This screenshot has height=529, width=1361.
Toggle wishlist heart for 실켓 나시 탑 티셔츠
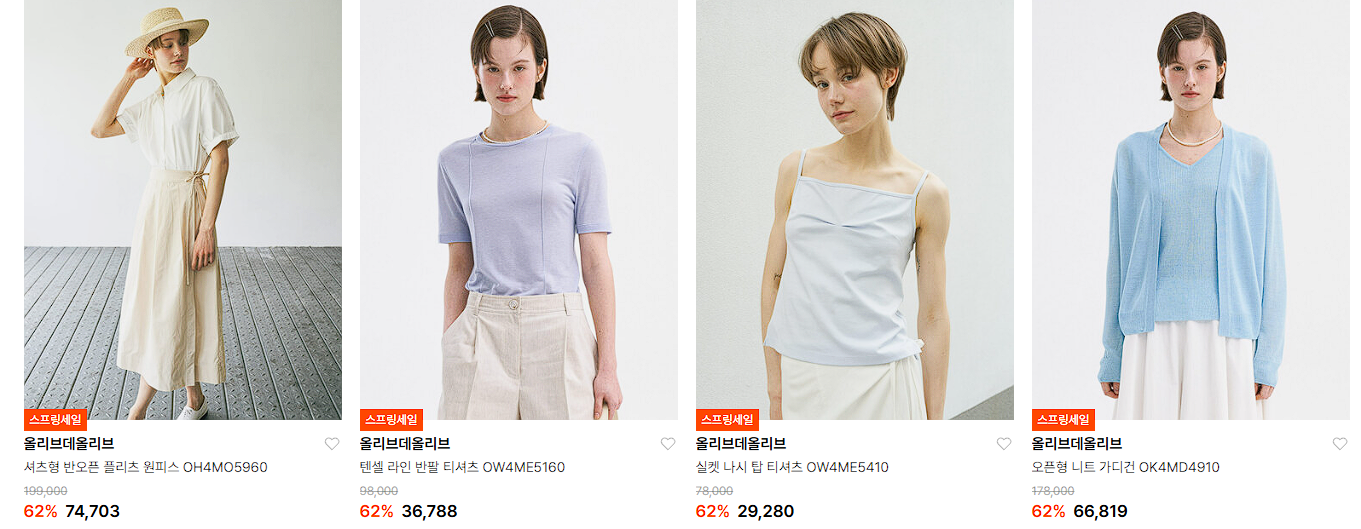click(1004, 444)
